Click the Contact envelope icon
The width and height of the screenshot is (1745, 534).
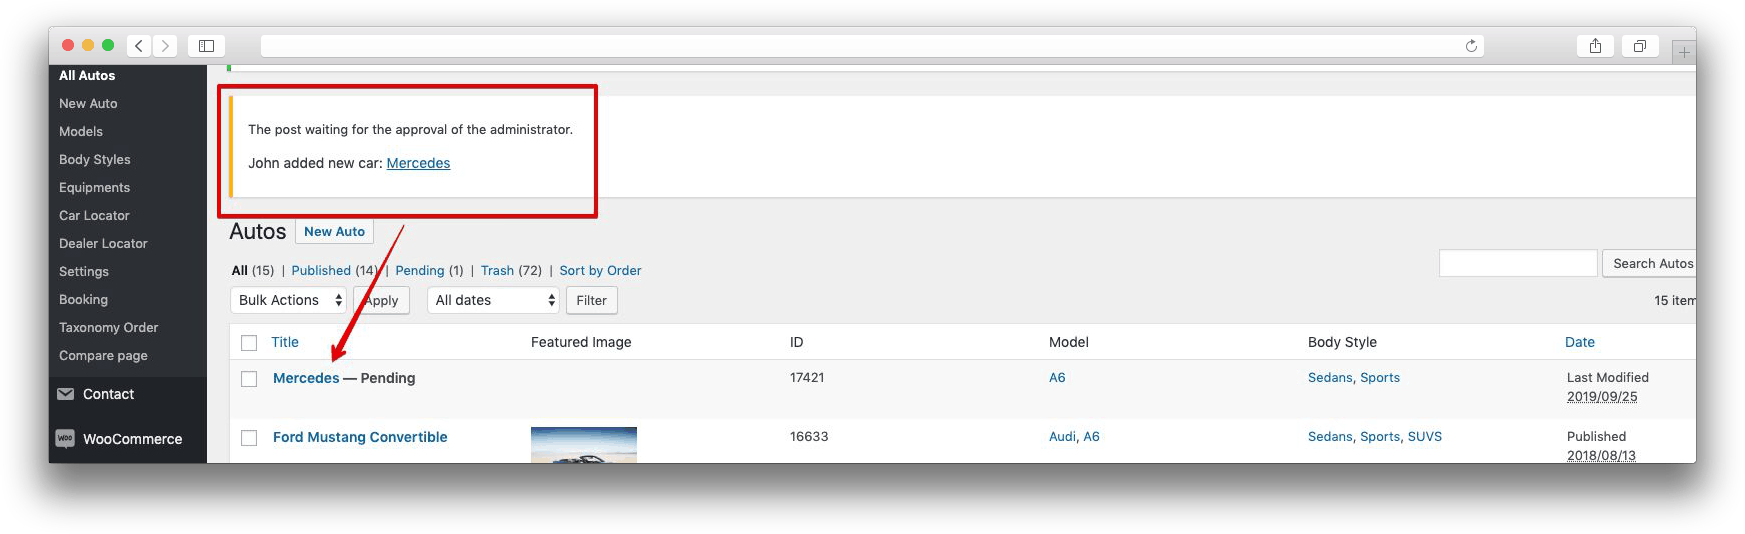point(66,394)
